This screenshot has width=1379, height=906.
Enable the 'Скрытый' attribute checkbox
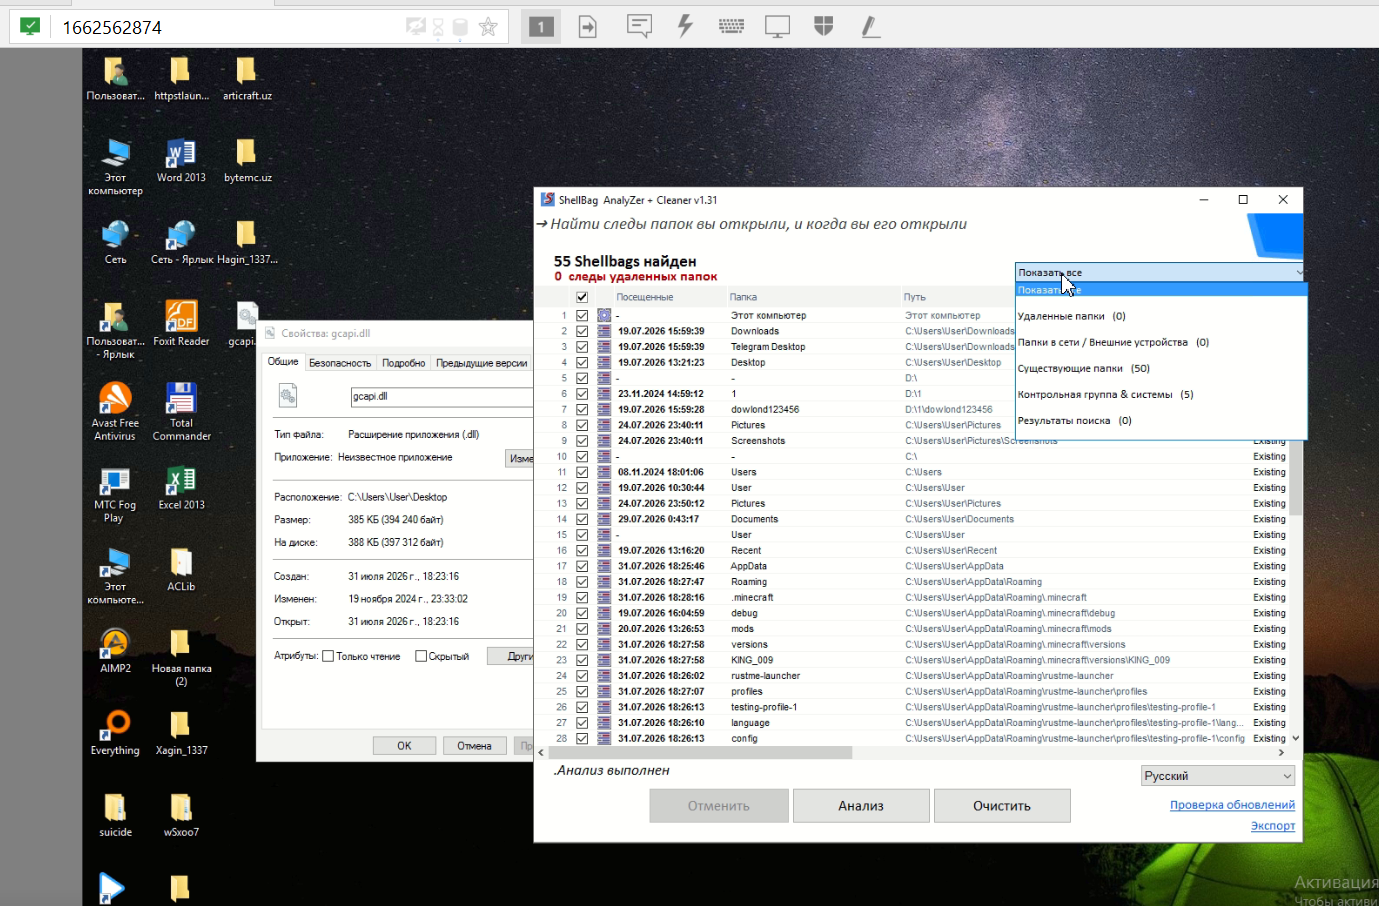tap(421, 656)
